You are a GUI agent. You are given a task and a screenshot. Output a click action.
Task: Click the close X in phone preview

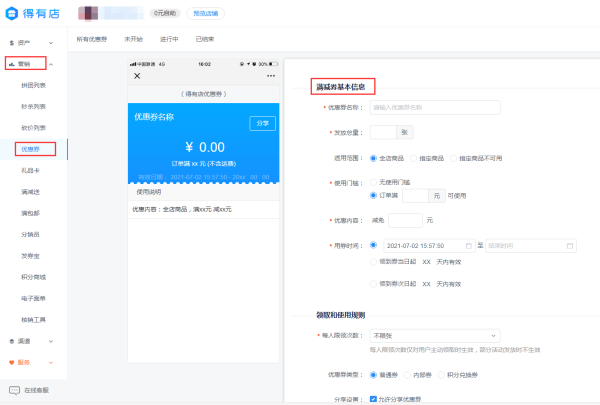137,76
